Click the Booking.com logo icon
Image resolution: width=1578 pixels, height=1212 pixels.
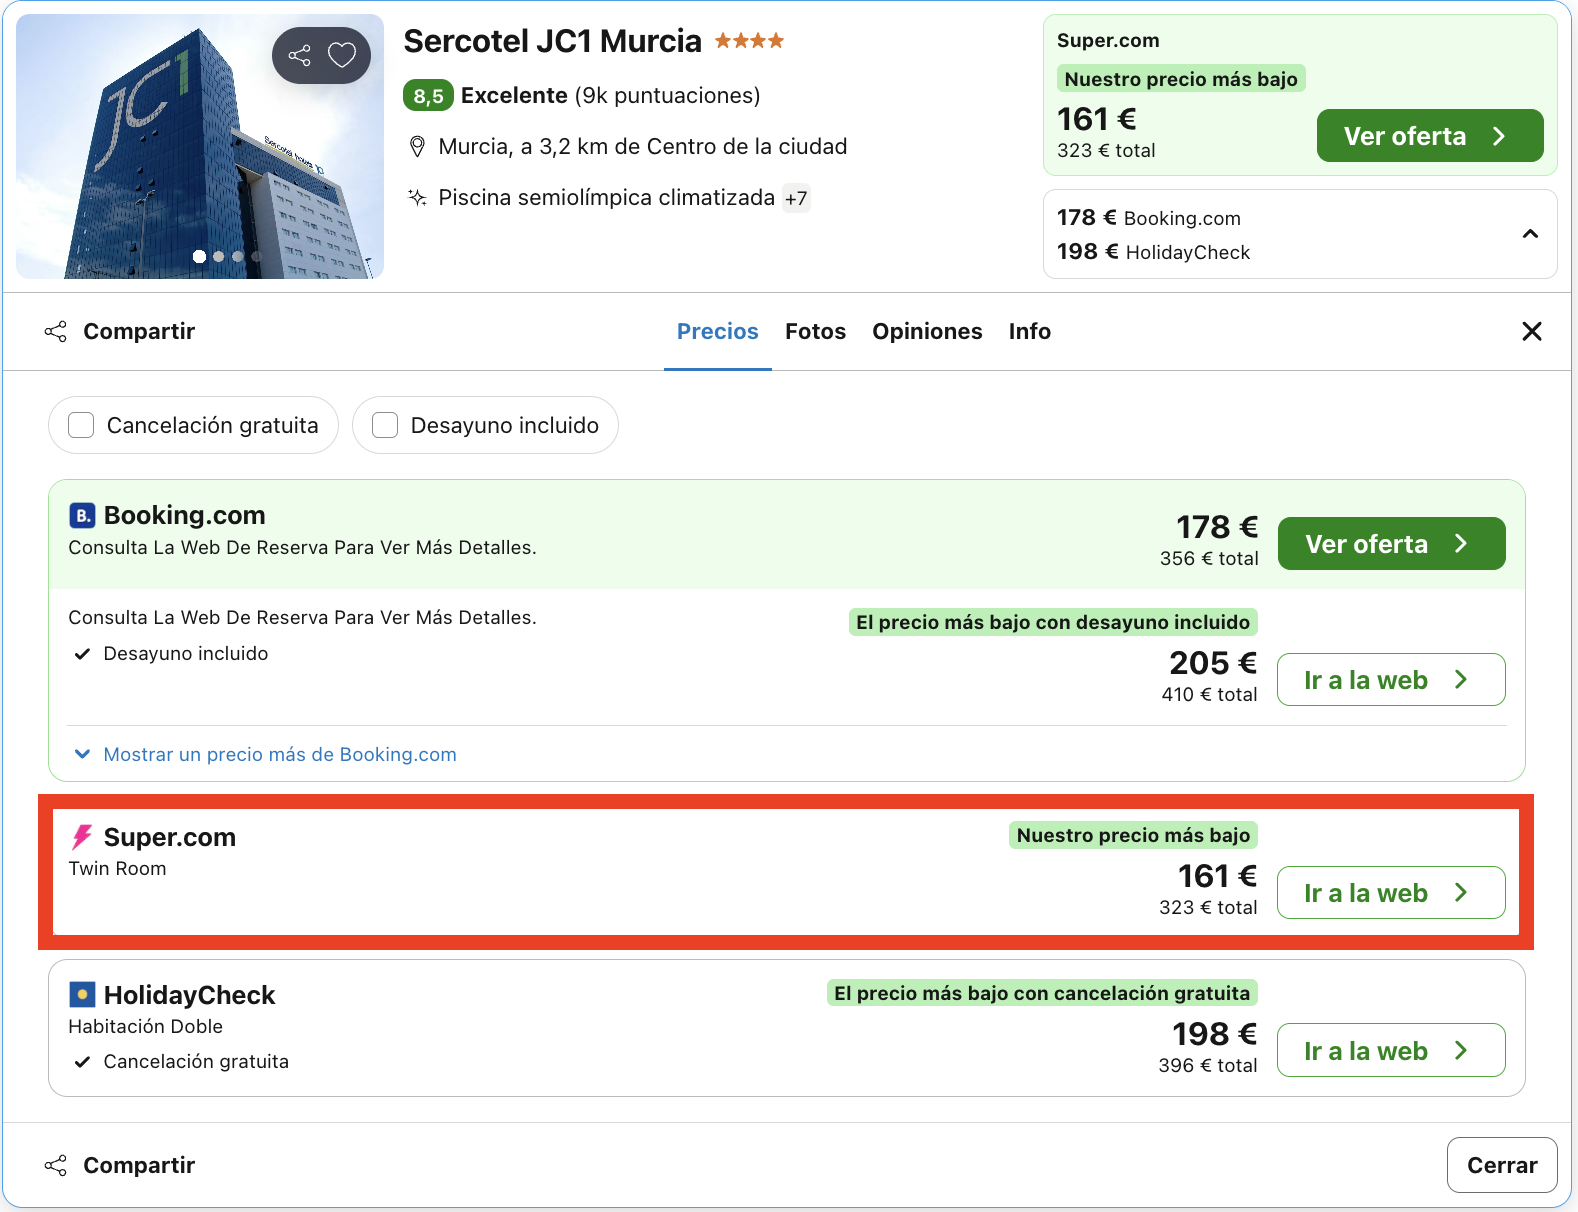(x=82, y=515)
